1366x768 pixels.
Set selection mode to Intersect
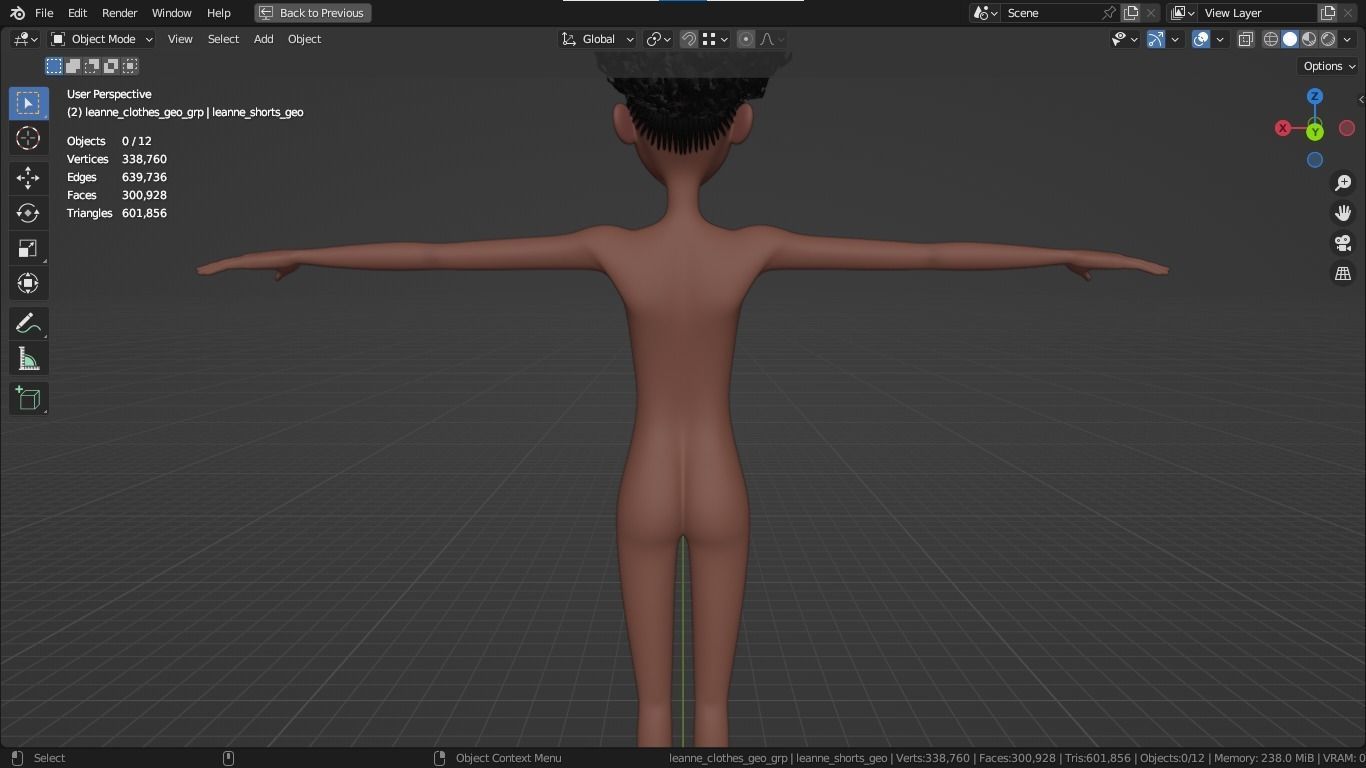[130, 66]
